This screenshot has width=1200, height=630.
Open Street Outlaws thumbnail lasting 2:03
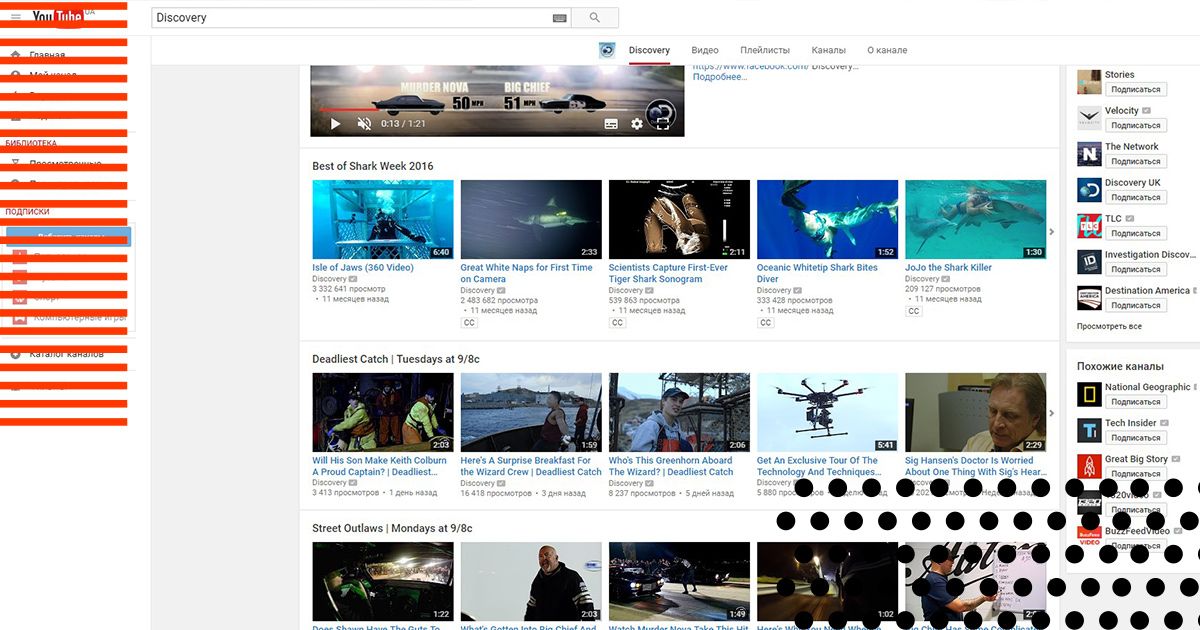(531, 582)
